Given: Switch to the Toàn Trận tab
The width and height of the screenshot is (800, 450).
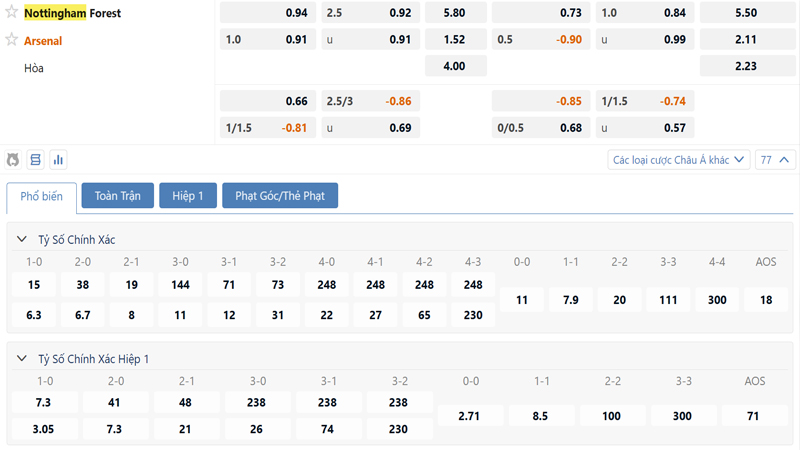Looking at the screenshot, I should 118,196.
